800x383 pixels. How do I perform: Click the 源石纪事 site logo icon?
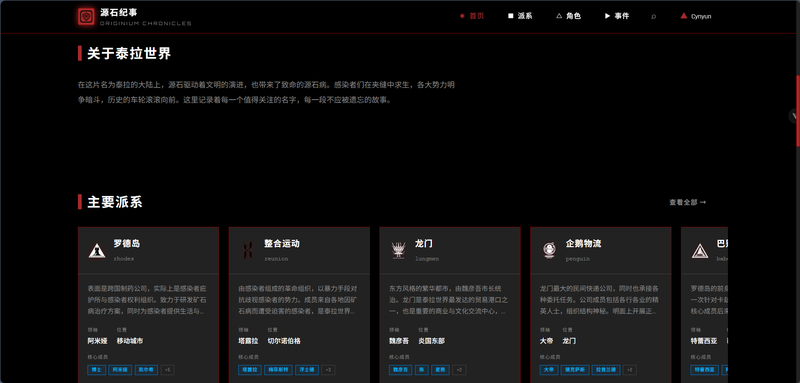coord(87,17)
